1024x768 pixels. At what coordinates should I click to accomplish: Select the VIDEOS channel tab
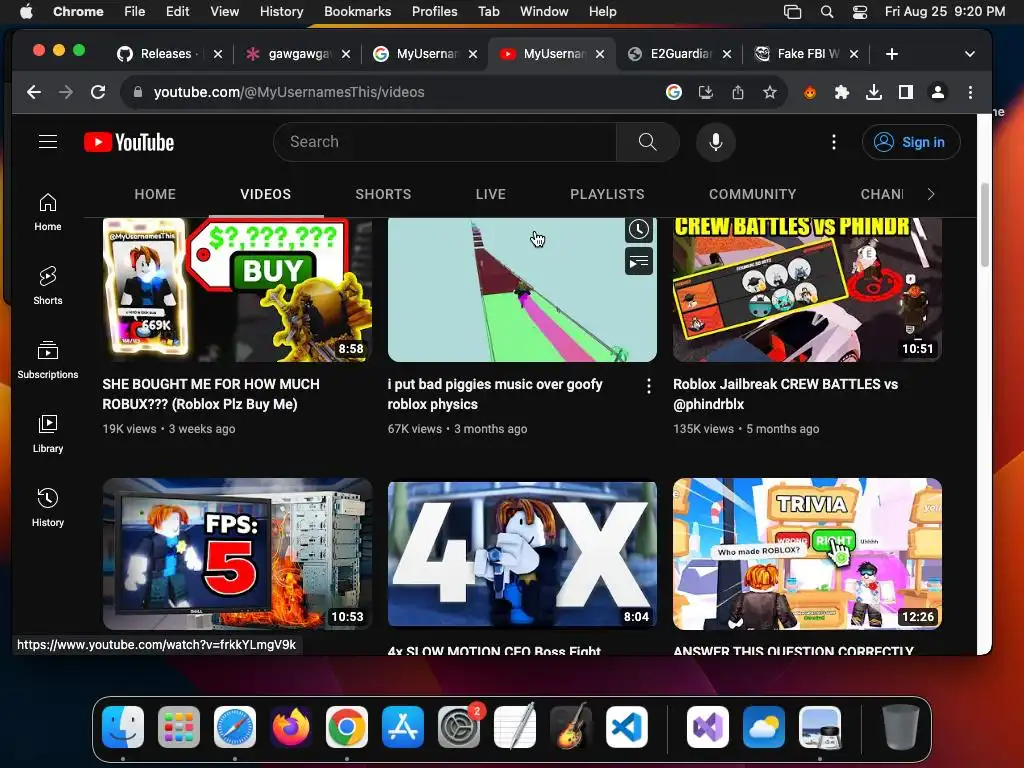[265, 194]
